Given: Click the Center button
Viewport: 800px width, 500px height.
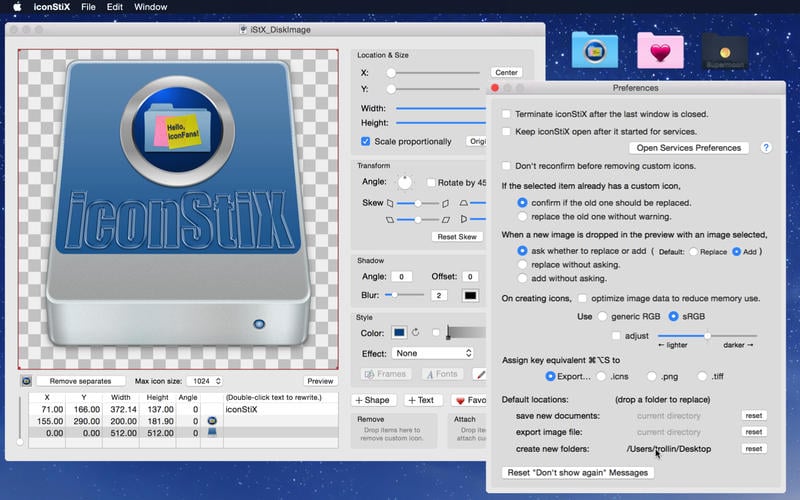Looking at the screenshot, I should coord(506,72).
